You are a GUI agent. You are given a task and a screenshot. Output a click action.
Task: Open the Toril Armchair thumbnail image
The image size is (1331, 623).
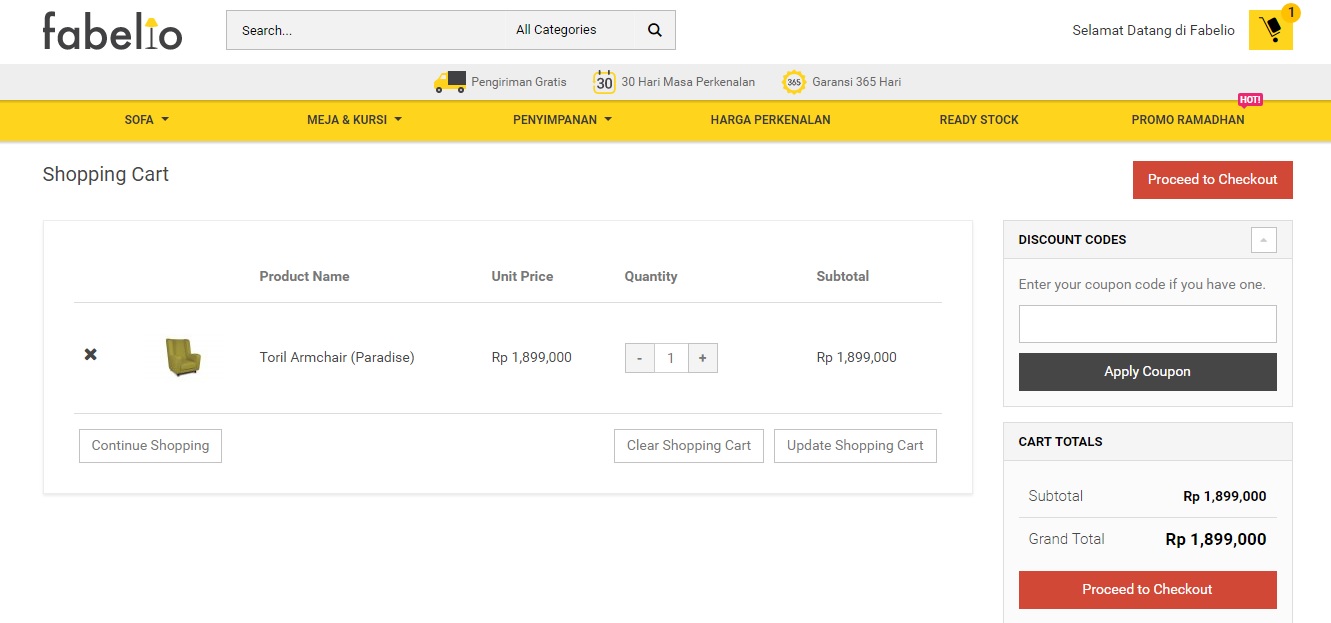pos(183,357)
